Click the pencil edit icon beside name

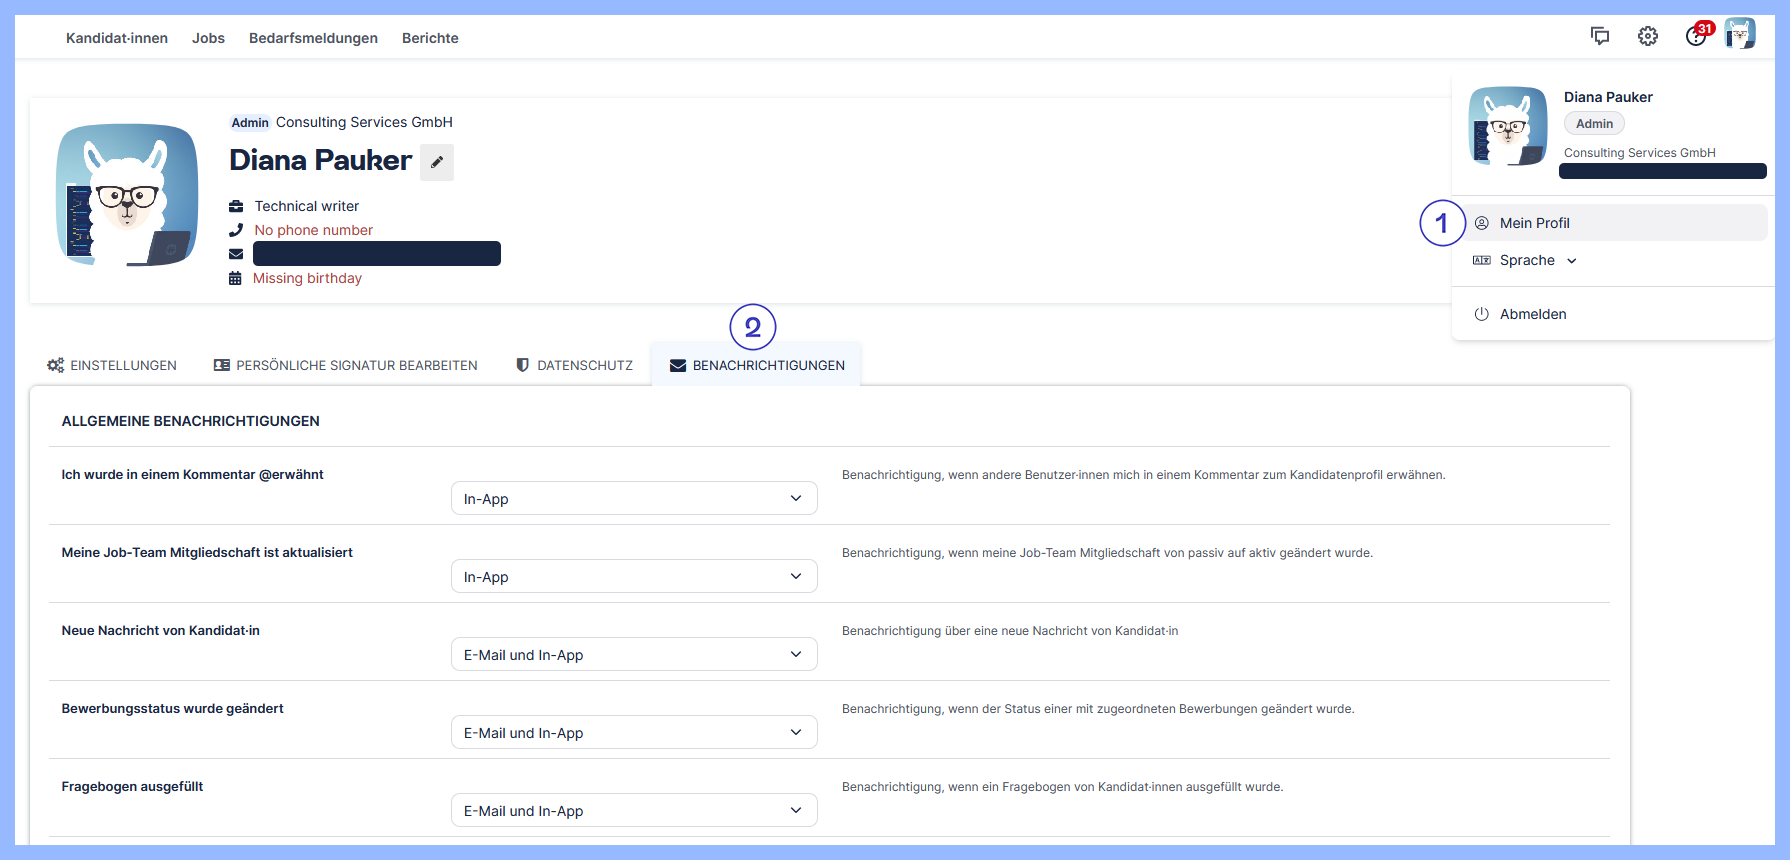pyautogui.click(x=437, y=162)
